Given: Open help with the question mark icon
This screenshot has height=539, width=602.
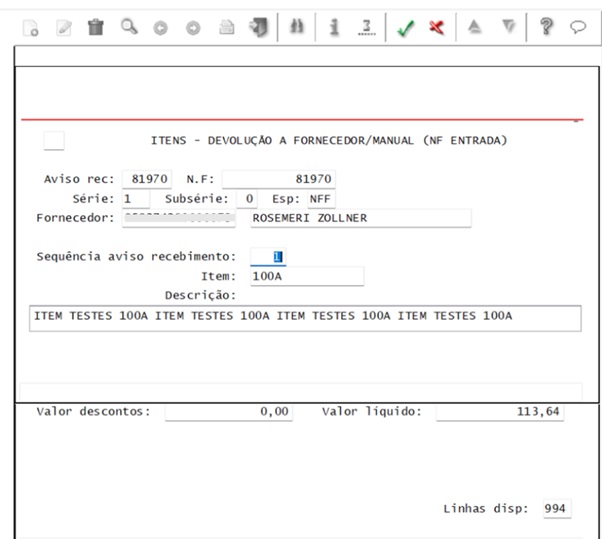Looking at the screenshot, I should pos(546,27).
